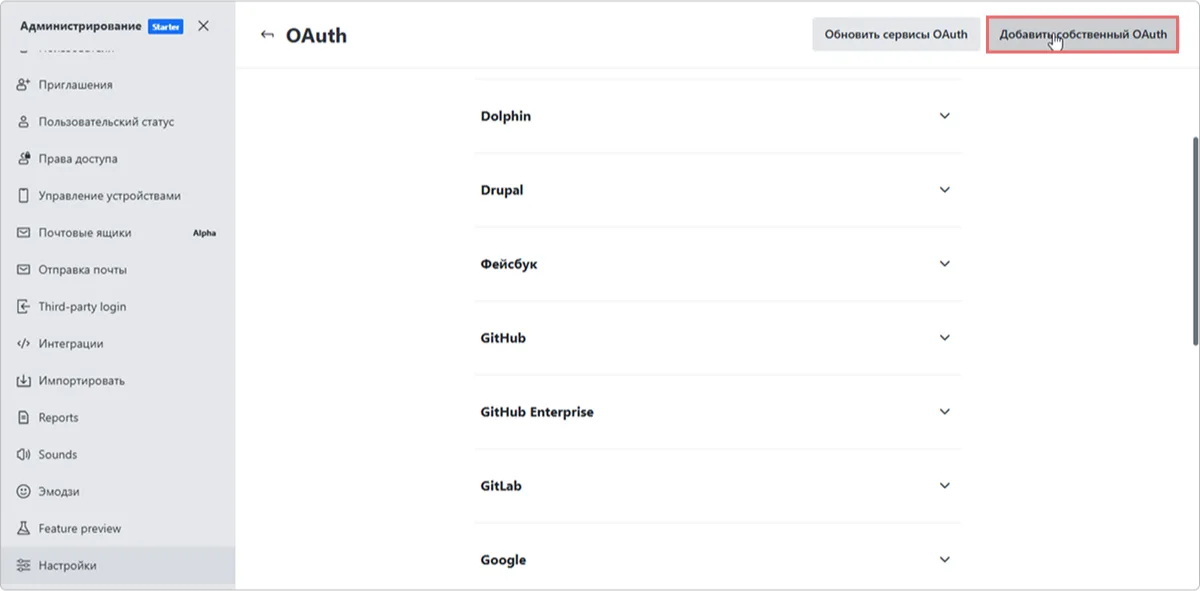
Task: Click the Почтовые ящики envelope icon
Action: 23,233
